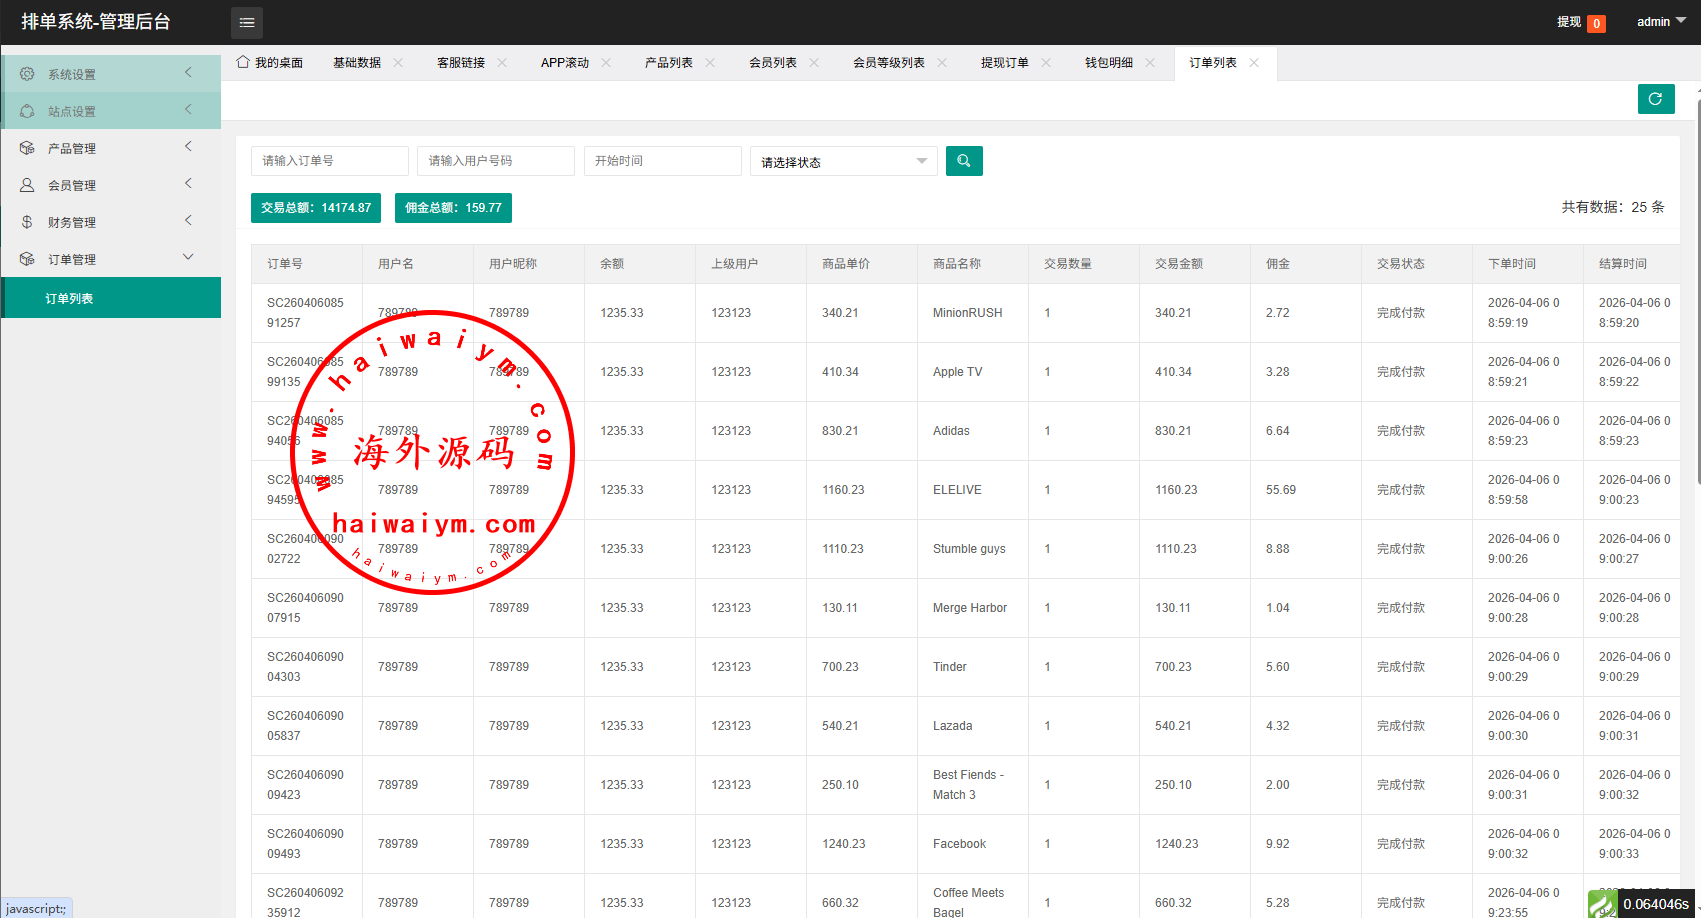The image size is (1701, 918).
Task: Click the hamburger menu toggle icon
Action: 247,22
